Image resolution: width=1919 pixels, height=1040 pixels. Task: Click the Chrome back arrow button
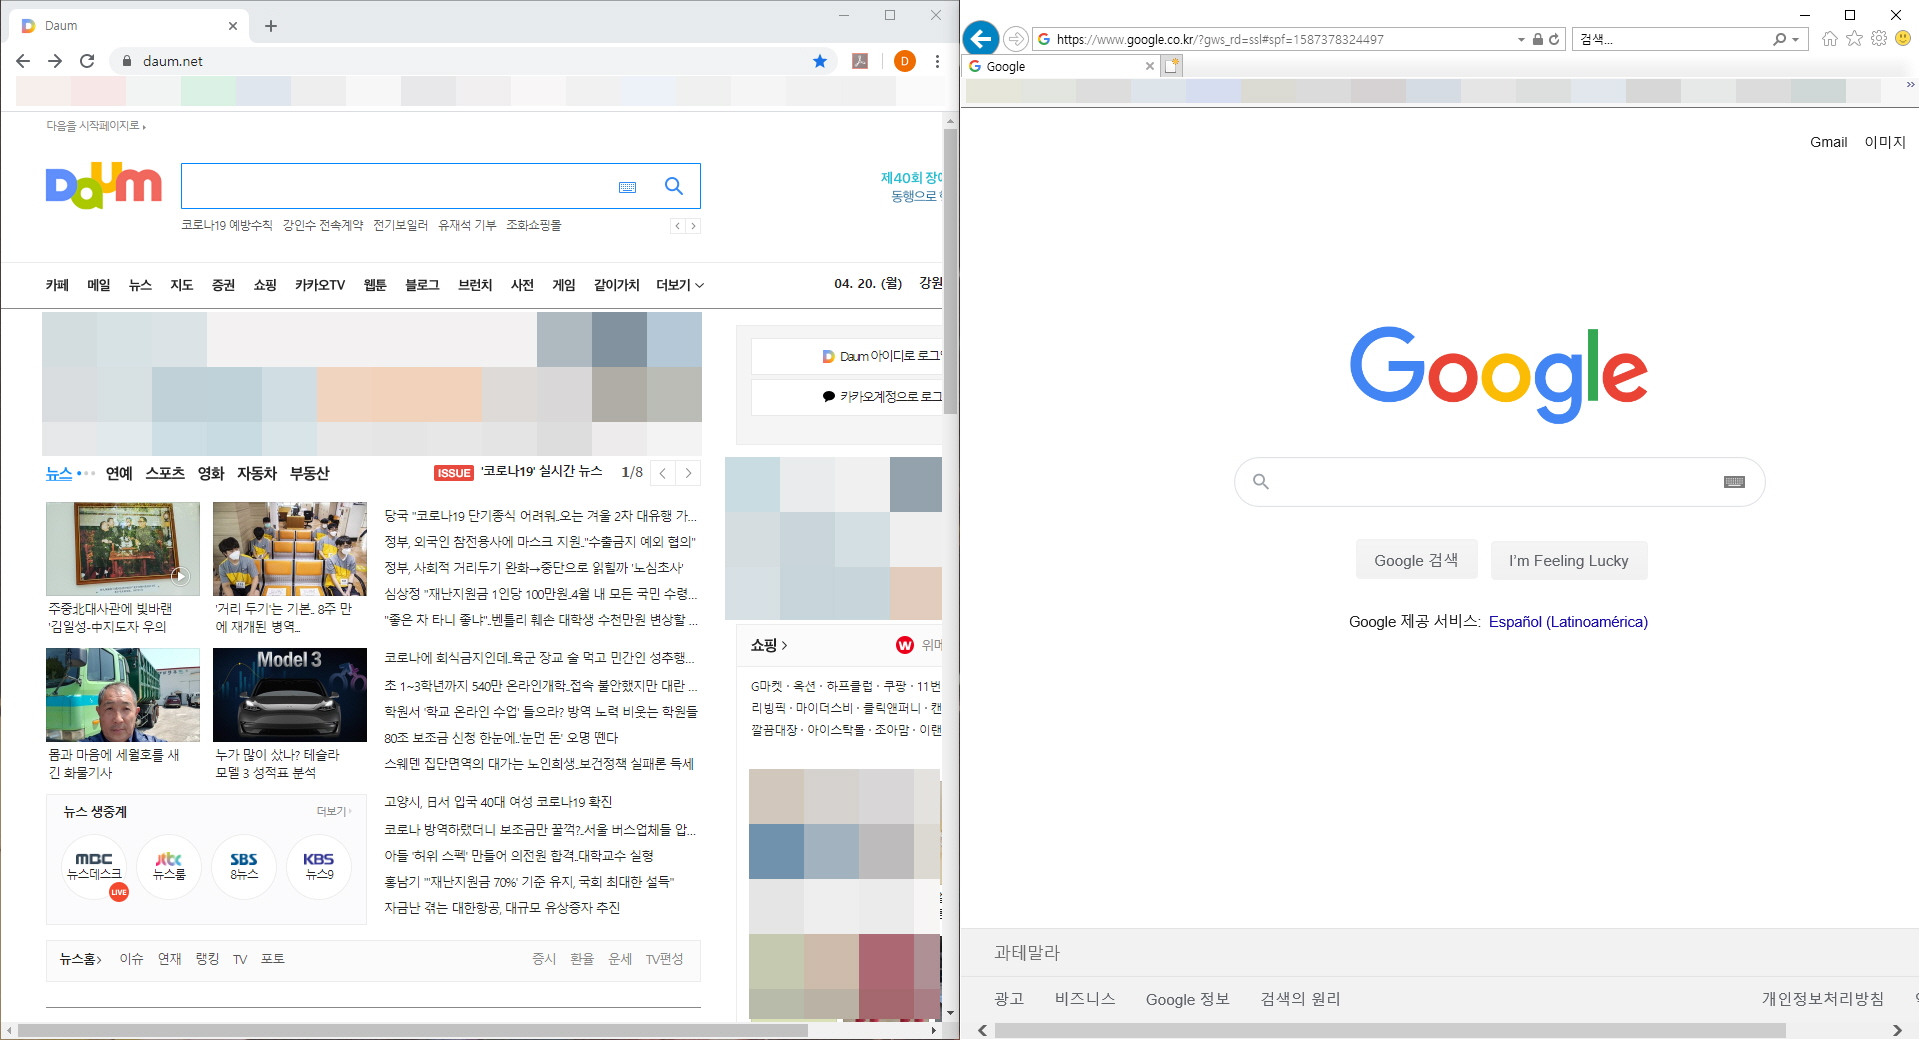[x=23, y=61]
